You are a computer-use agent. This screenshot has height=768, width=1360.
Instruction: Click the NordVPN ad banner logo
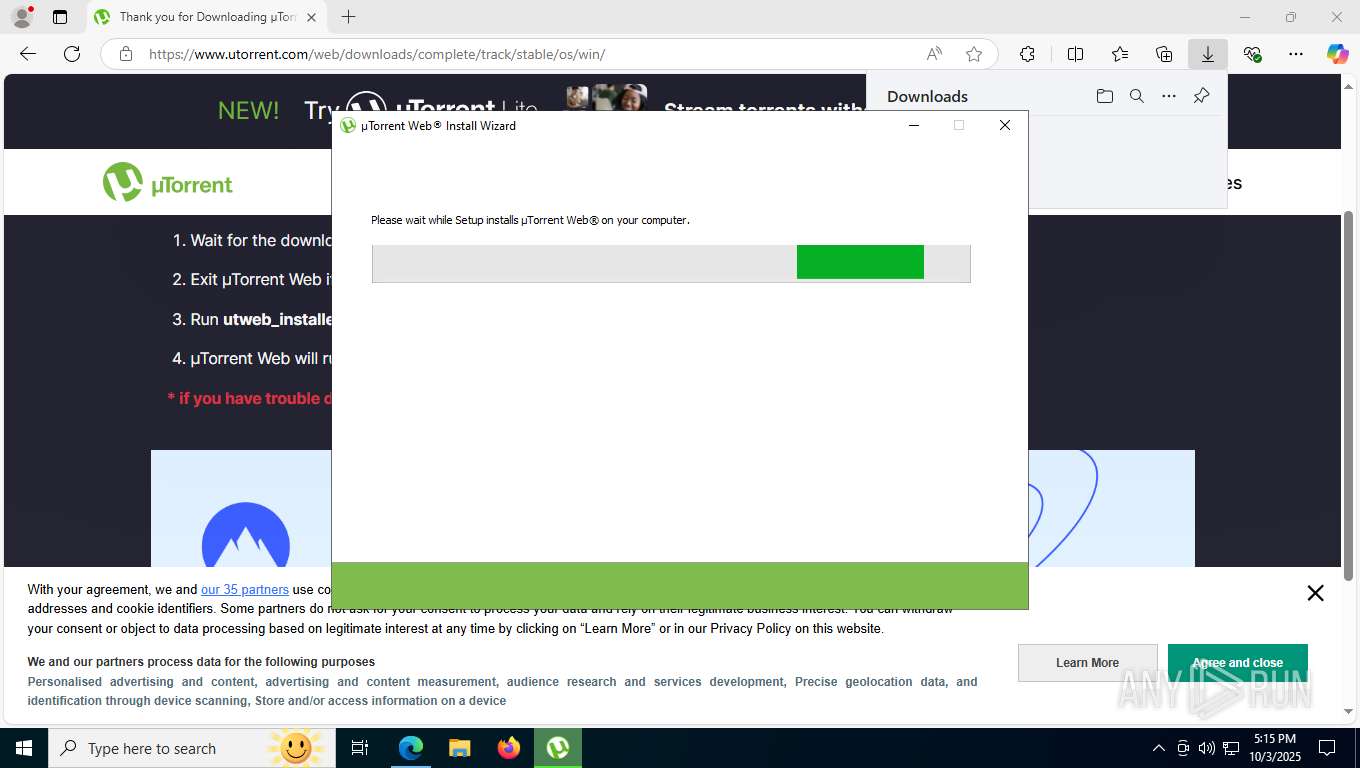(246, 534)
